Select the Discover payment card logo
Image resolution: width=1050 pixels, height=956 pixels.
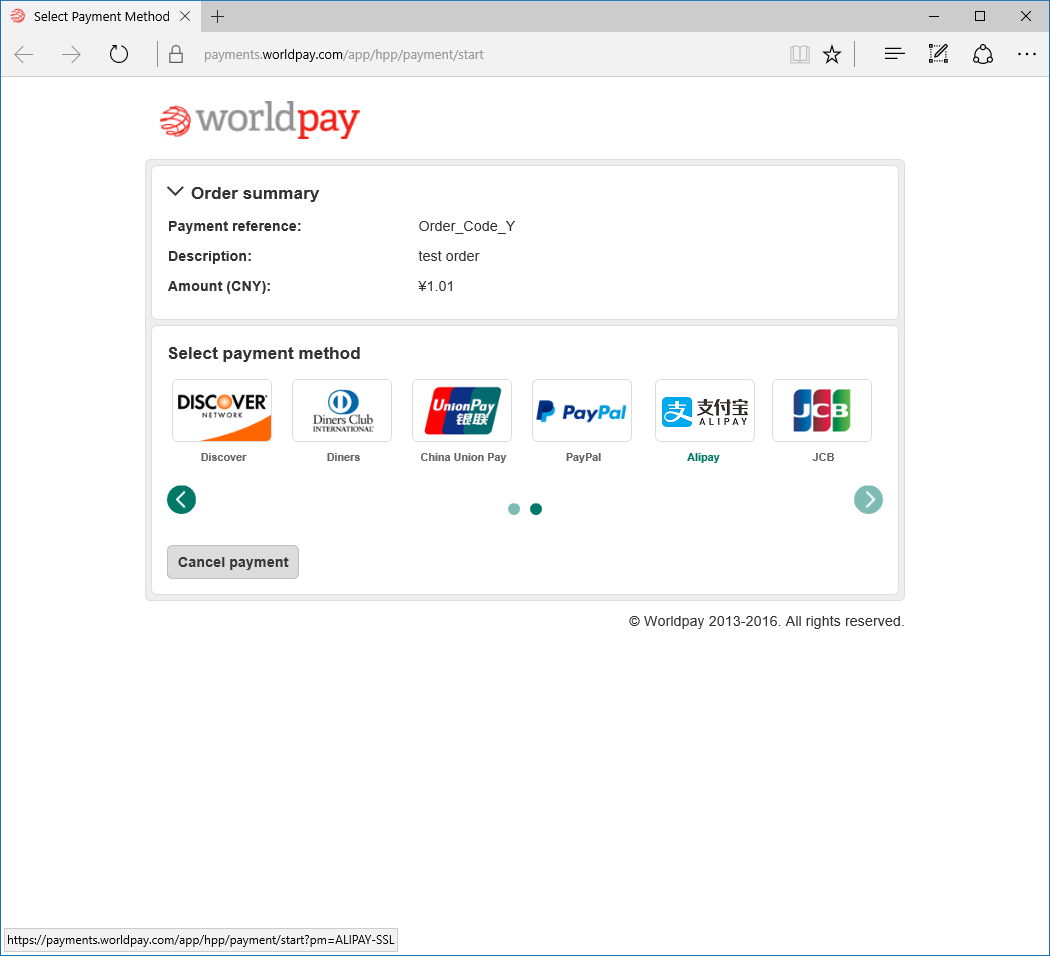click(x=222, y=410)
